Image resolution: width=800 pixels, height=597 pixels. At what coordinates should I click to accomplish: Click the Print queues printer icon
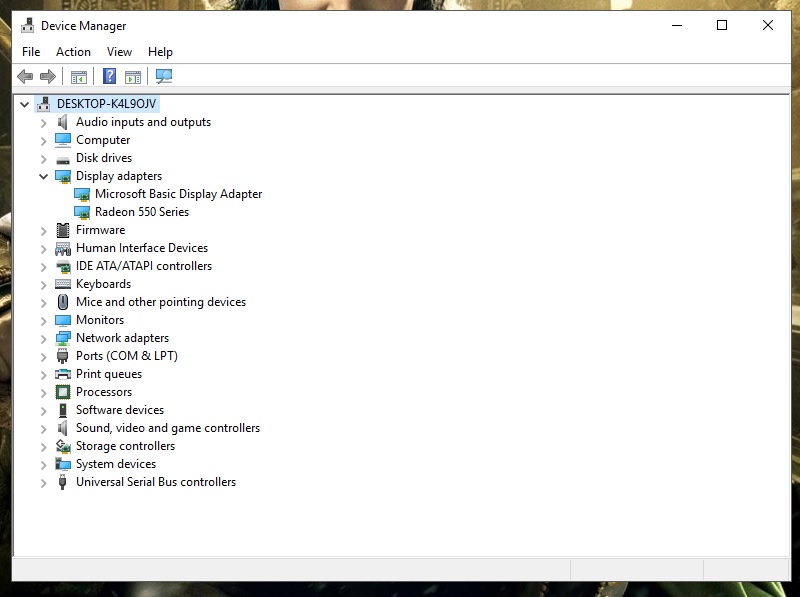63,374
